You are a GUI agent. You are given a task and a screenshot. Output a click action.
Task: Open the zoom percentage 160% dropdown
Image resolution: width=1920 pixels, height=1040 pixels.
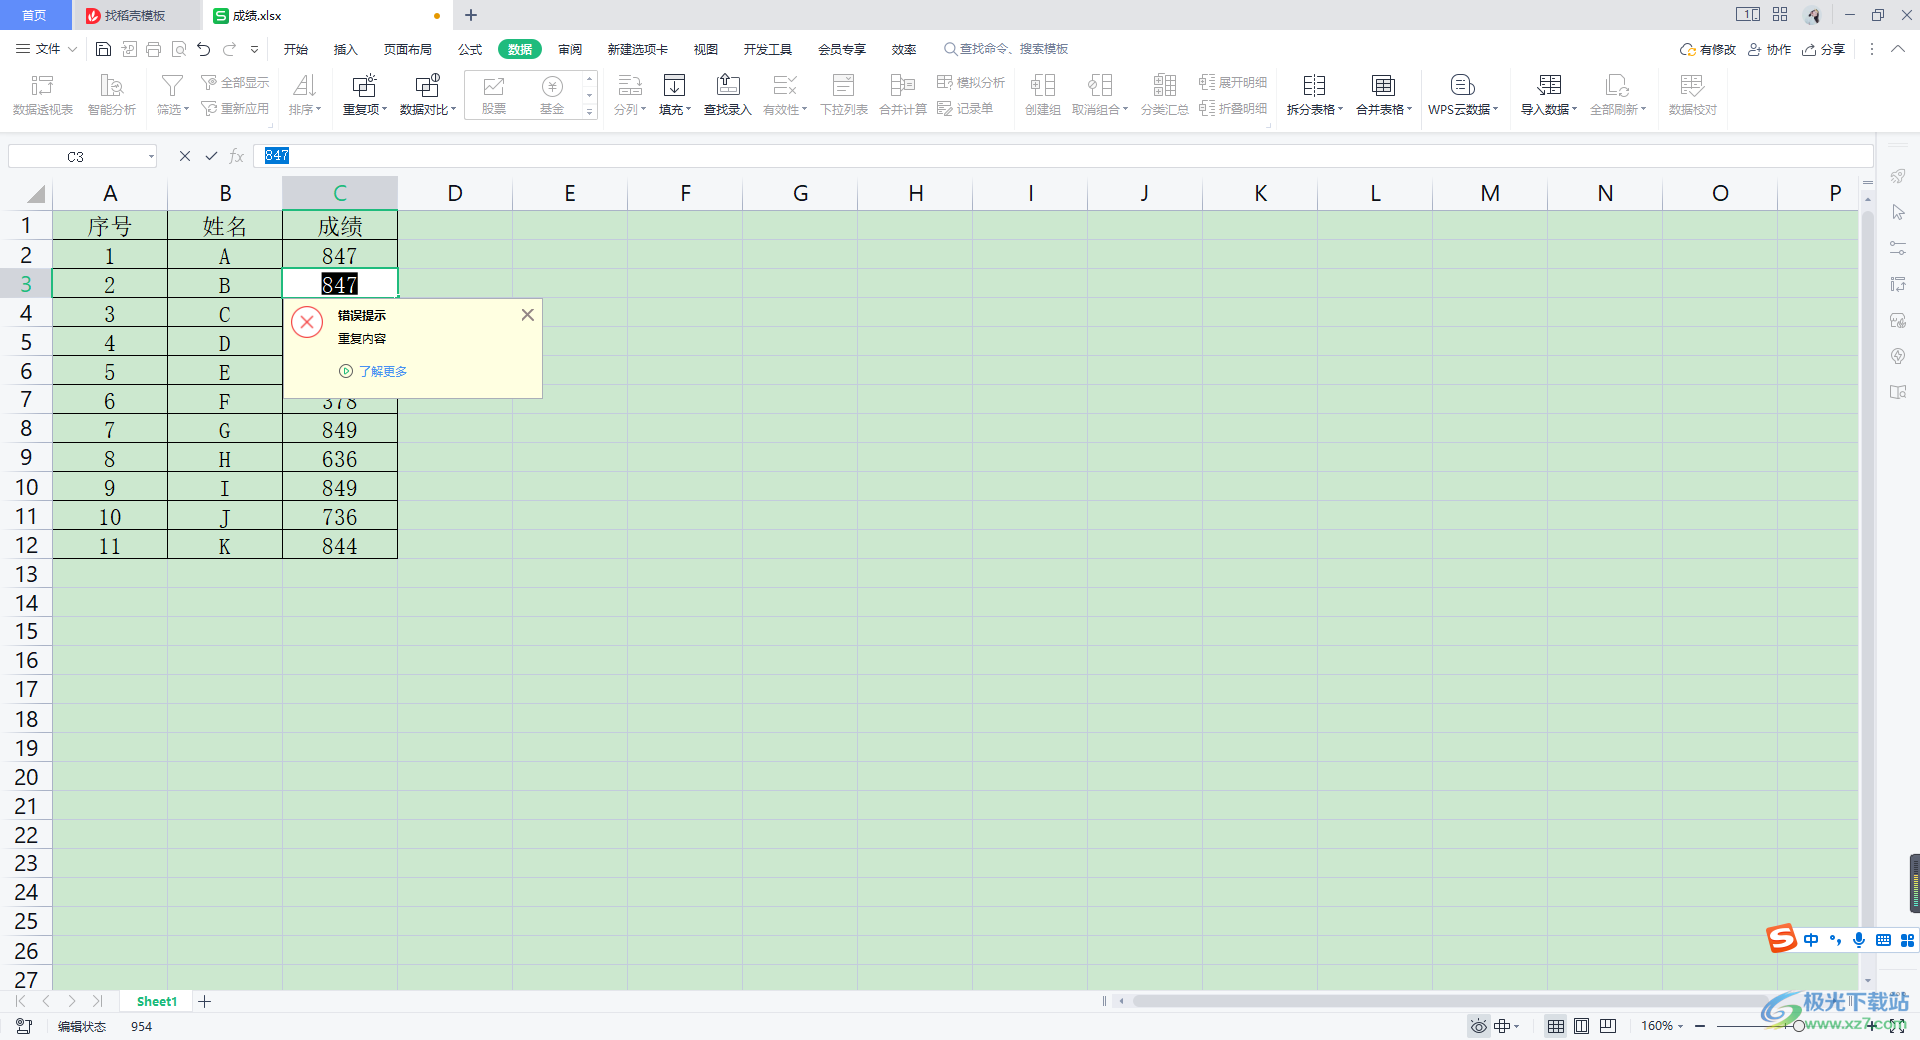tap(1662, 1026)
